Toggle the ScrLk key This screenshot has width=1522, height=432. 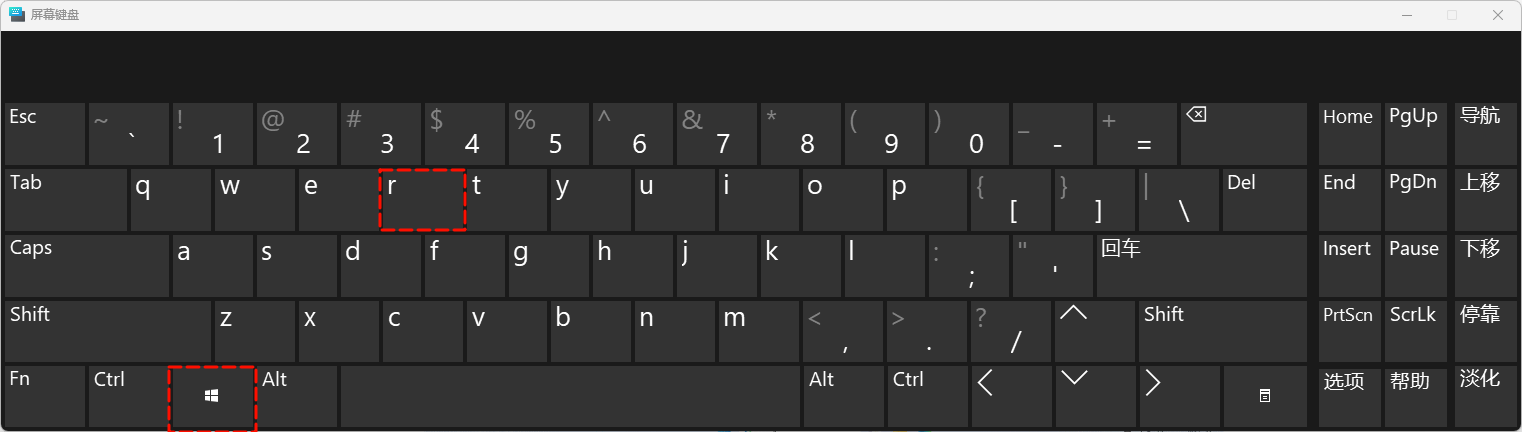click(x=1414, y=331)
